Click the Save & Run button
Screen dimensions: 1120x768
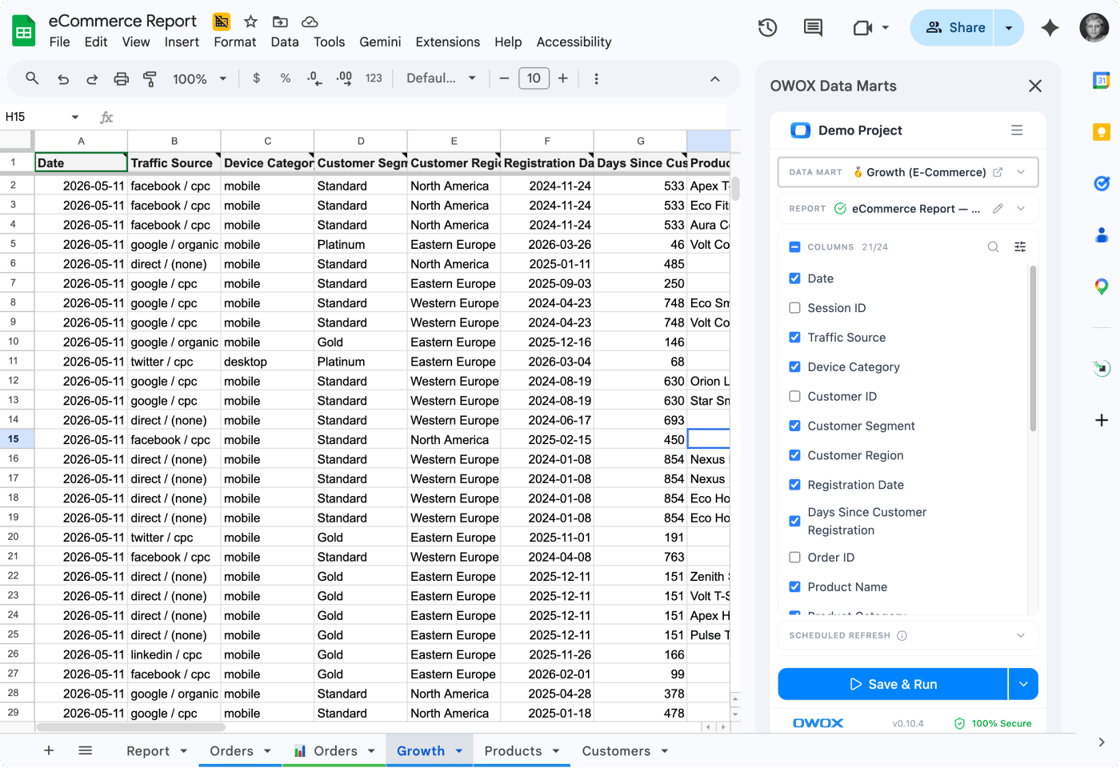point(893,684)
